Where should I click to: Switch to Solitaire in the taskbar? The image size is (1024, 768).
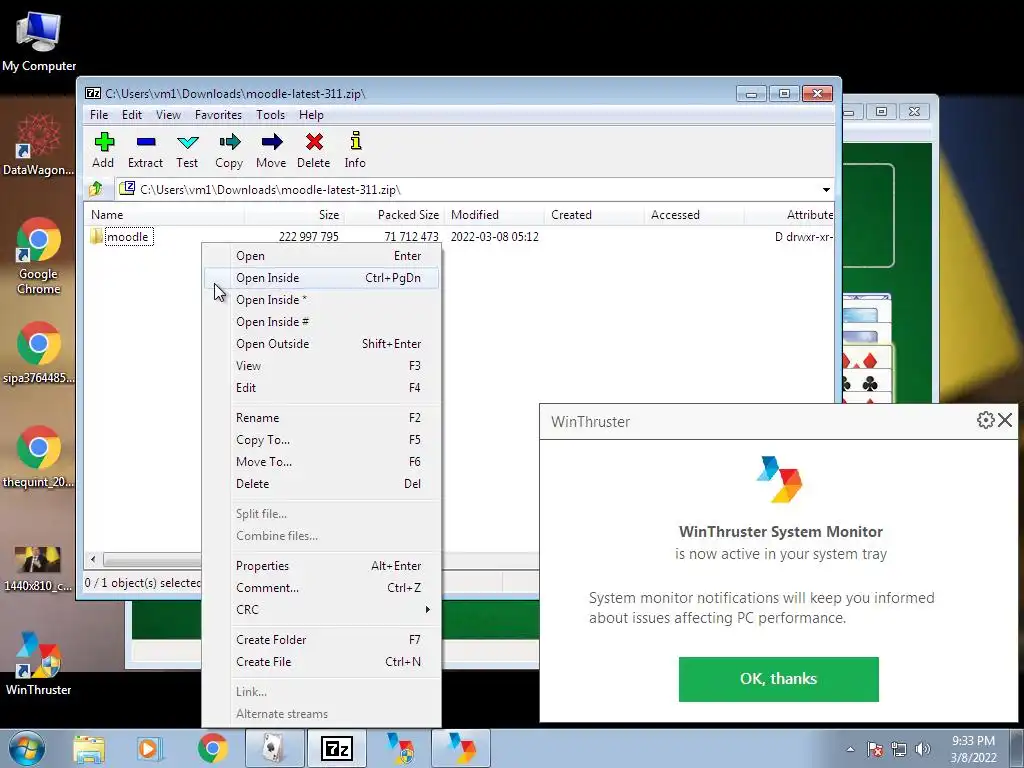pyautogui.click(x=274, y=749)
